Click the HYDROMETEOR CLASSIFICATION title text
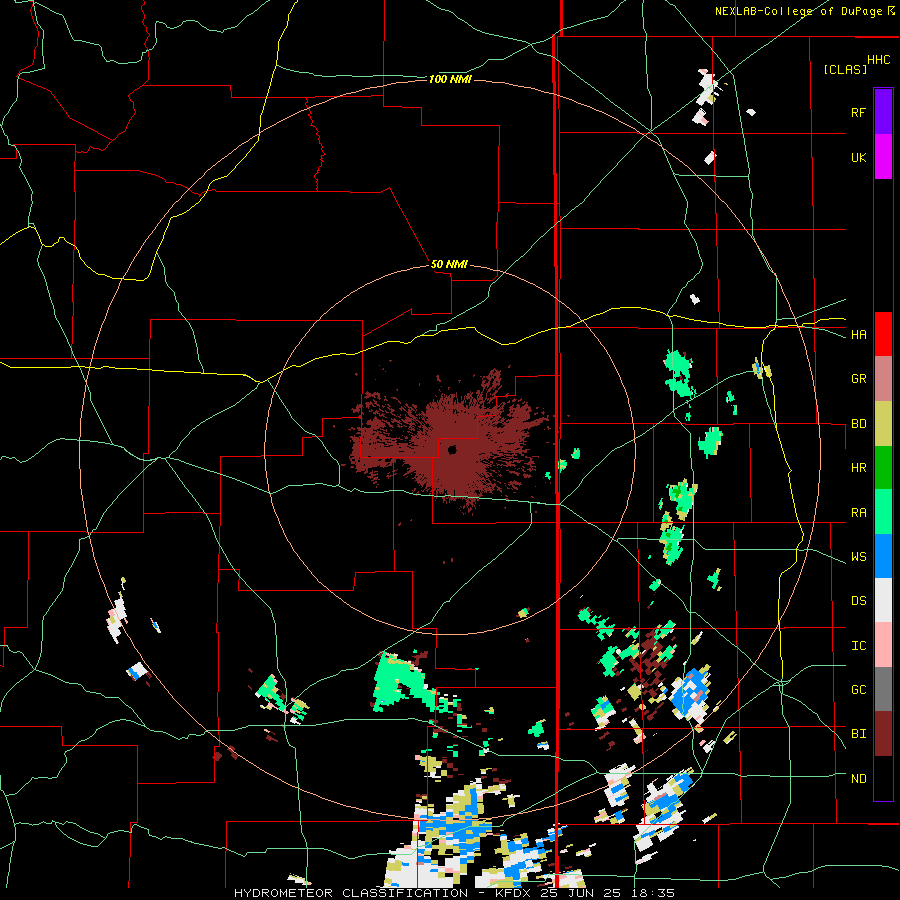The image size is (900, 900). coord(351,893)
